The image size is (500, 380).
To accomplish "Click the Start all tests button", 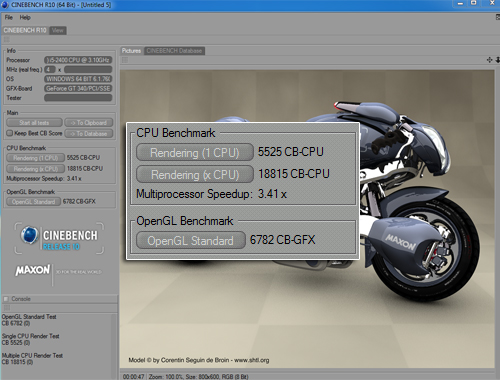I will point(34,123).
